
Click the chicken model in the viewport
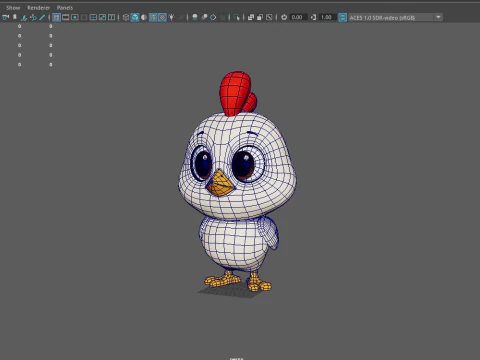coord(236,182)
